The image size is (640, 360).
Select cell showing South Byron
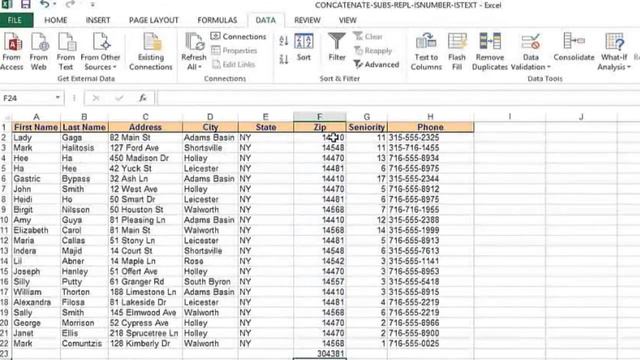[210, 282]
